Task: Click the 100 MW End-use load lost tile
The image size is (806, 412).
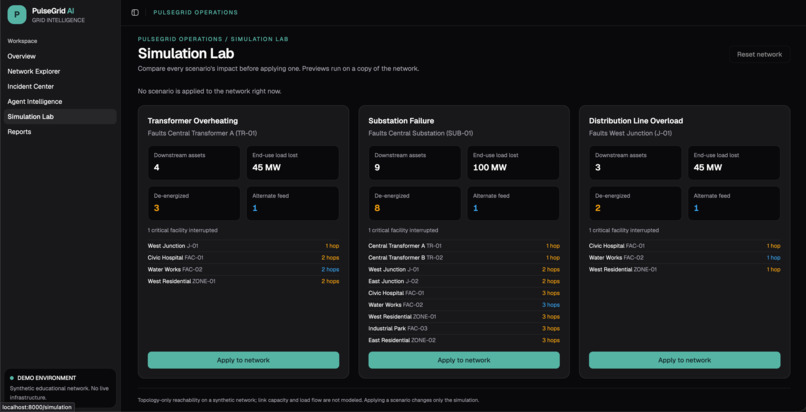Action: click(x=513, y=162)
